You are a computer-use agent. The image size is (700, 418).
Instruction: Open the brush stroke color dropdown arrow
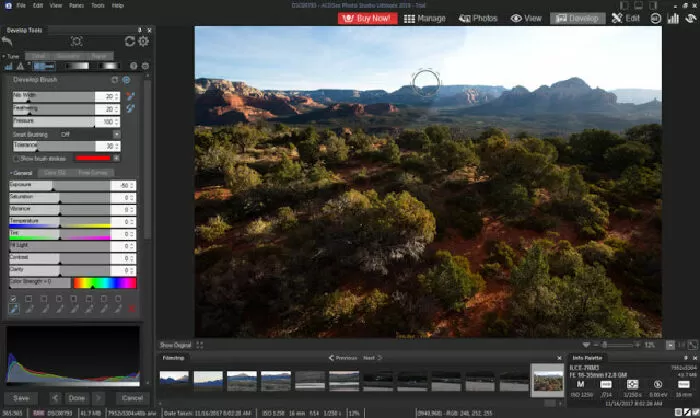pyautogui.click(x=117, y=158)
